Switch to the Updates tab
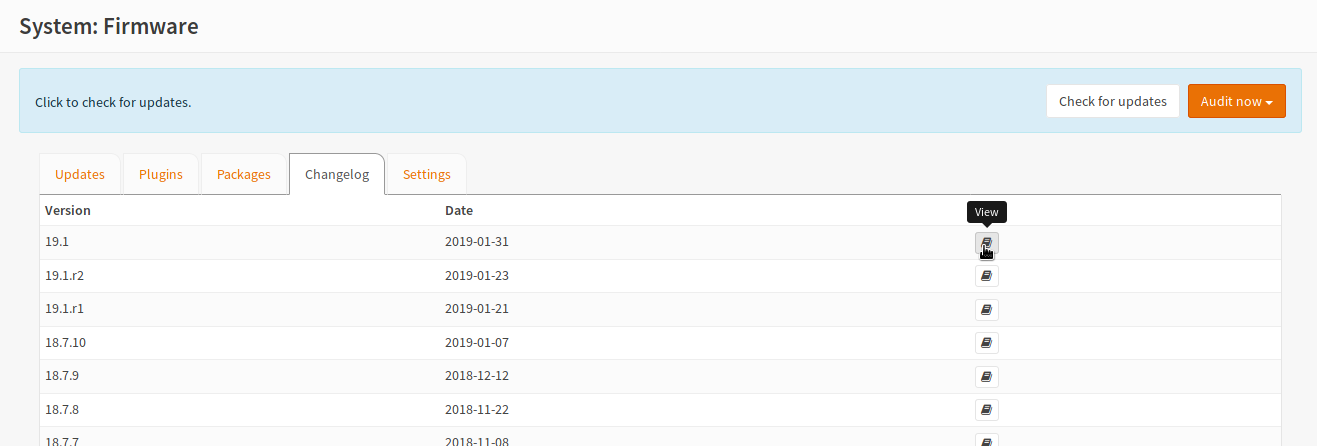The image size is (1317, 446). 80,174
